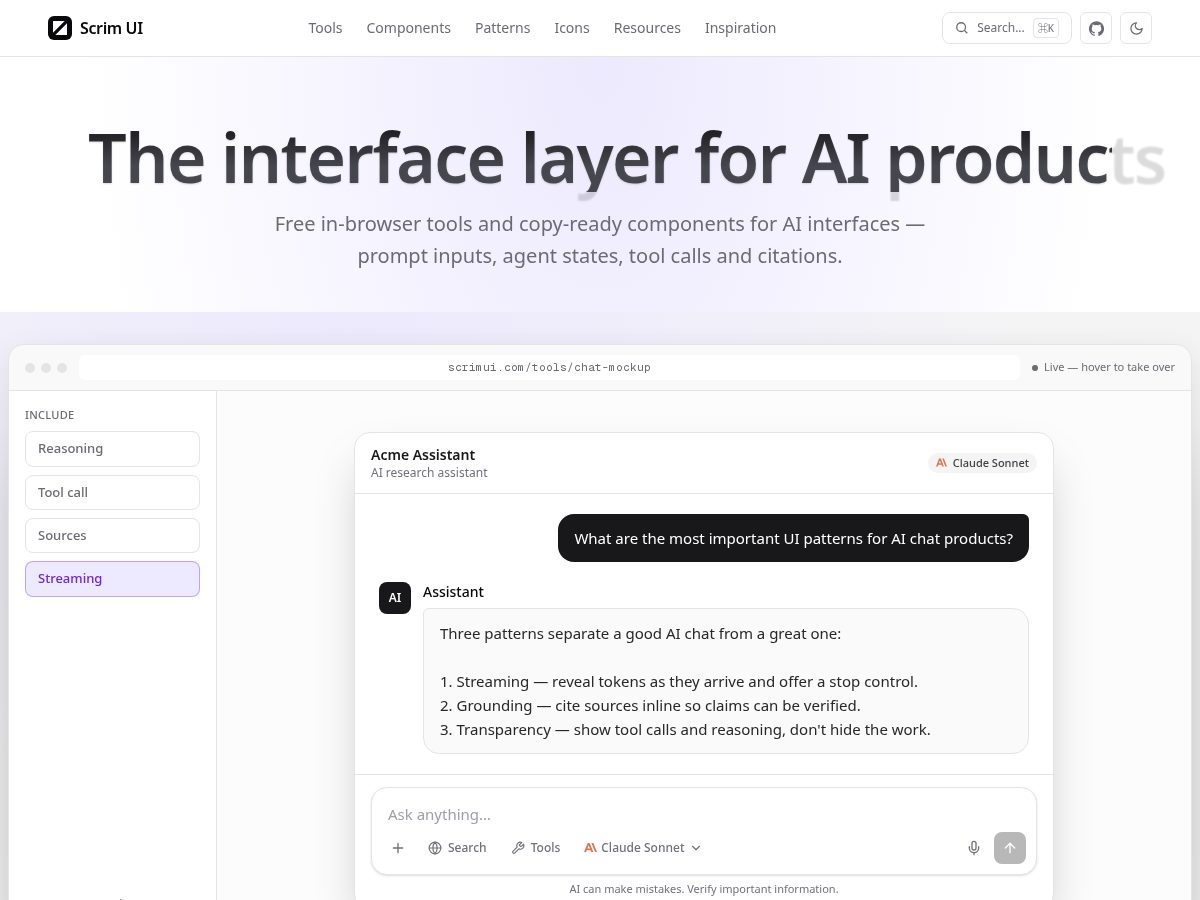Open the Claude Sonnet model dropdown
This screenshot has height=900, width=1200.
[643, 848]
